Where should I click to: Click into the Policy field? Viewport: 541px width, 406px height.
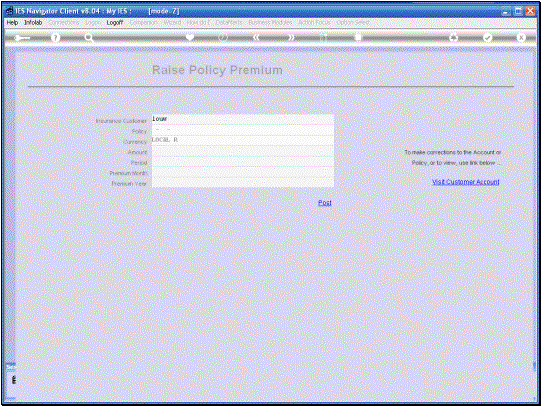pyautogui.click(x=243, y=130)
